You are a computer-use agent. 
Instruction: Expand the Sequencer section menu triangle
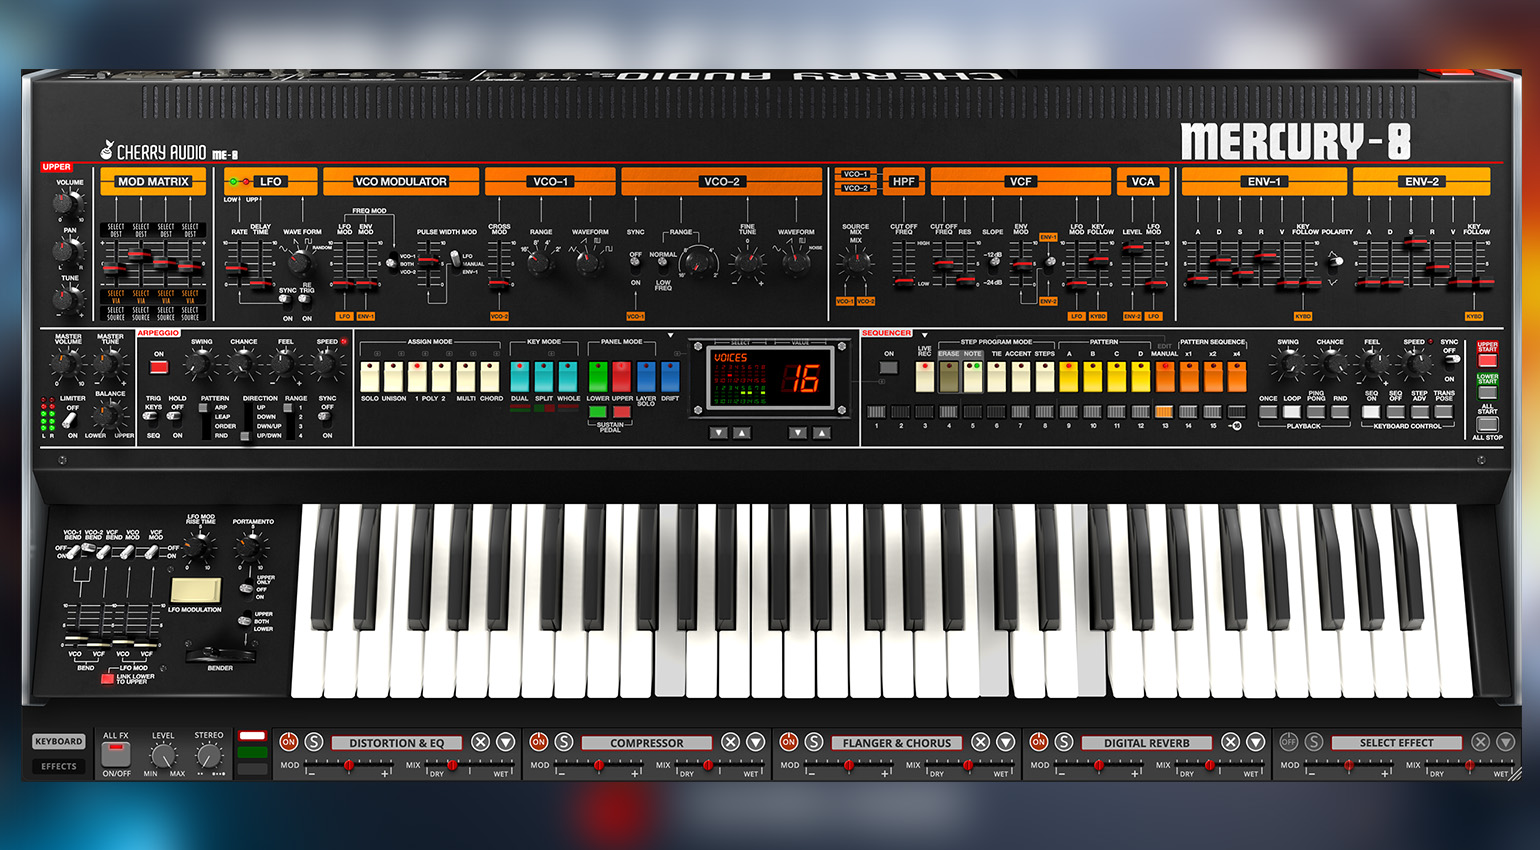(x=925, y=335)
